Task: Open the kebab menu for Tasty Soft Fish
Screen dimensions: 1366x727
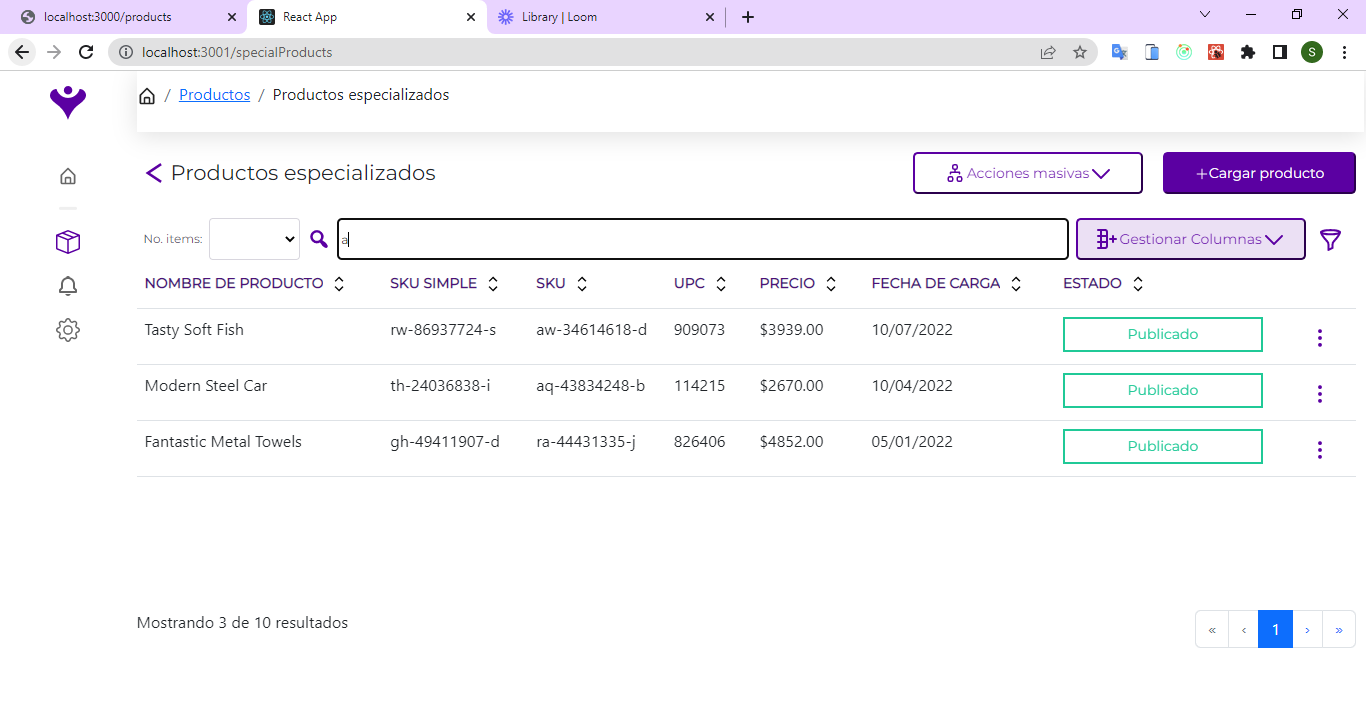Action: 1320,337
